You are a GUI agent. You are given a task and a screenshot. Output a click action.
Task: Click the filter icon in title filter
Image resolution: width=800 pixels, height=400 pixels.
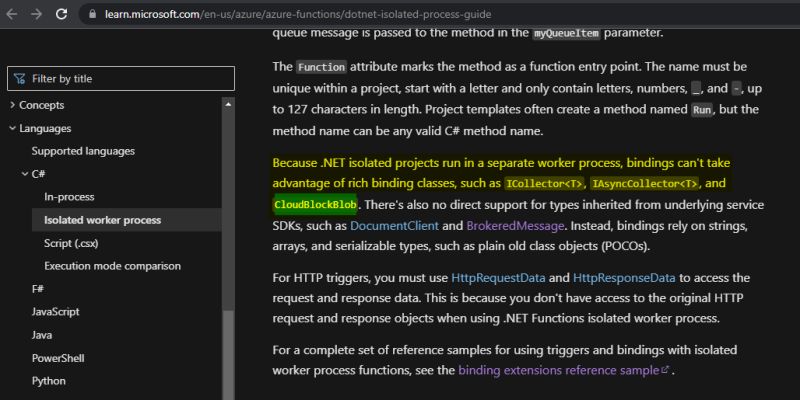coord(19,79)
